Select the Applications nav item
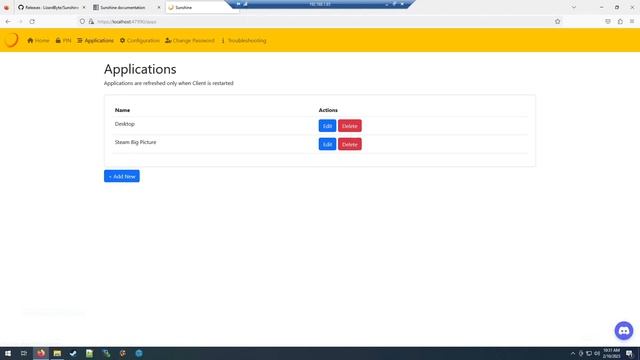The height and width of the screenshot is (360, 640). point(95,40)
